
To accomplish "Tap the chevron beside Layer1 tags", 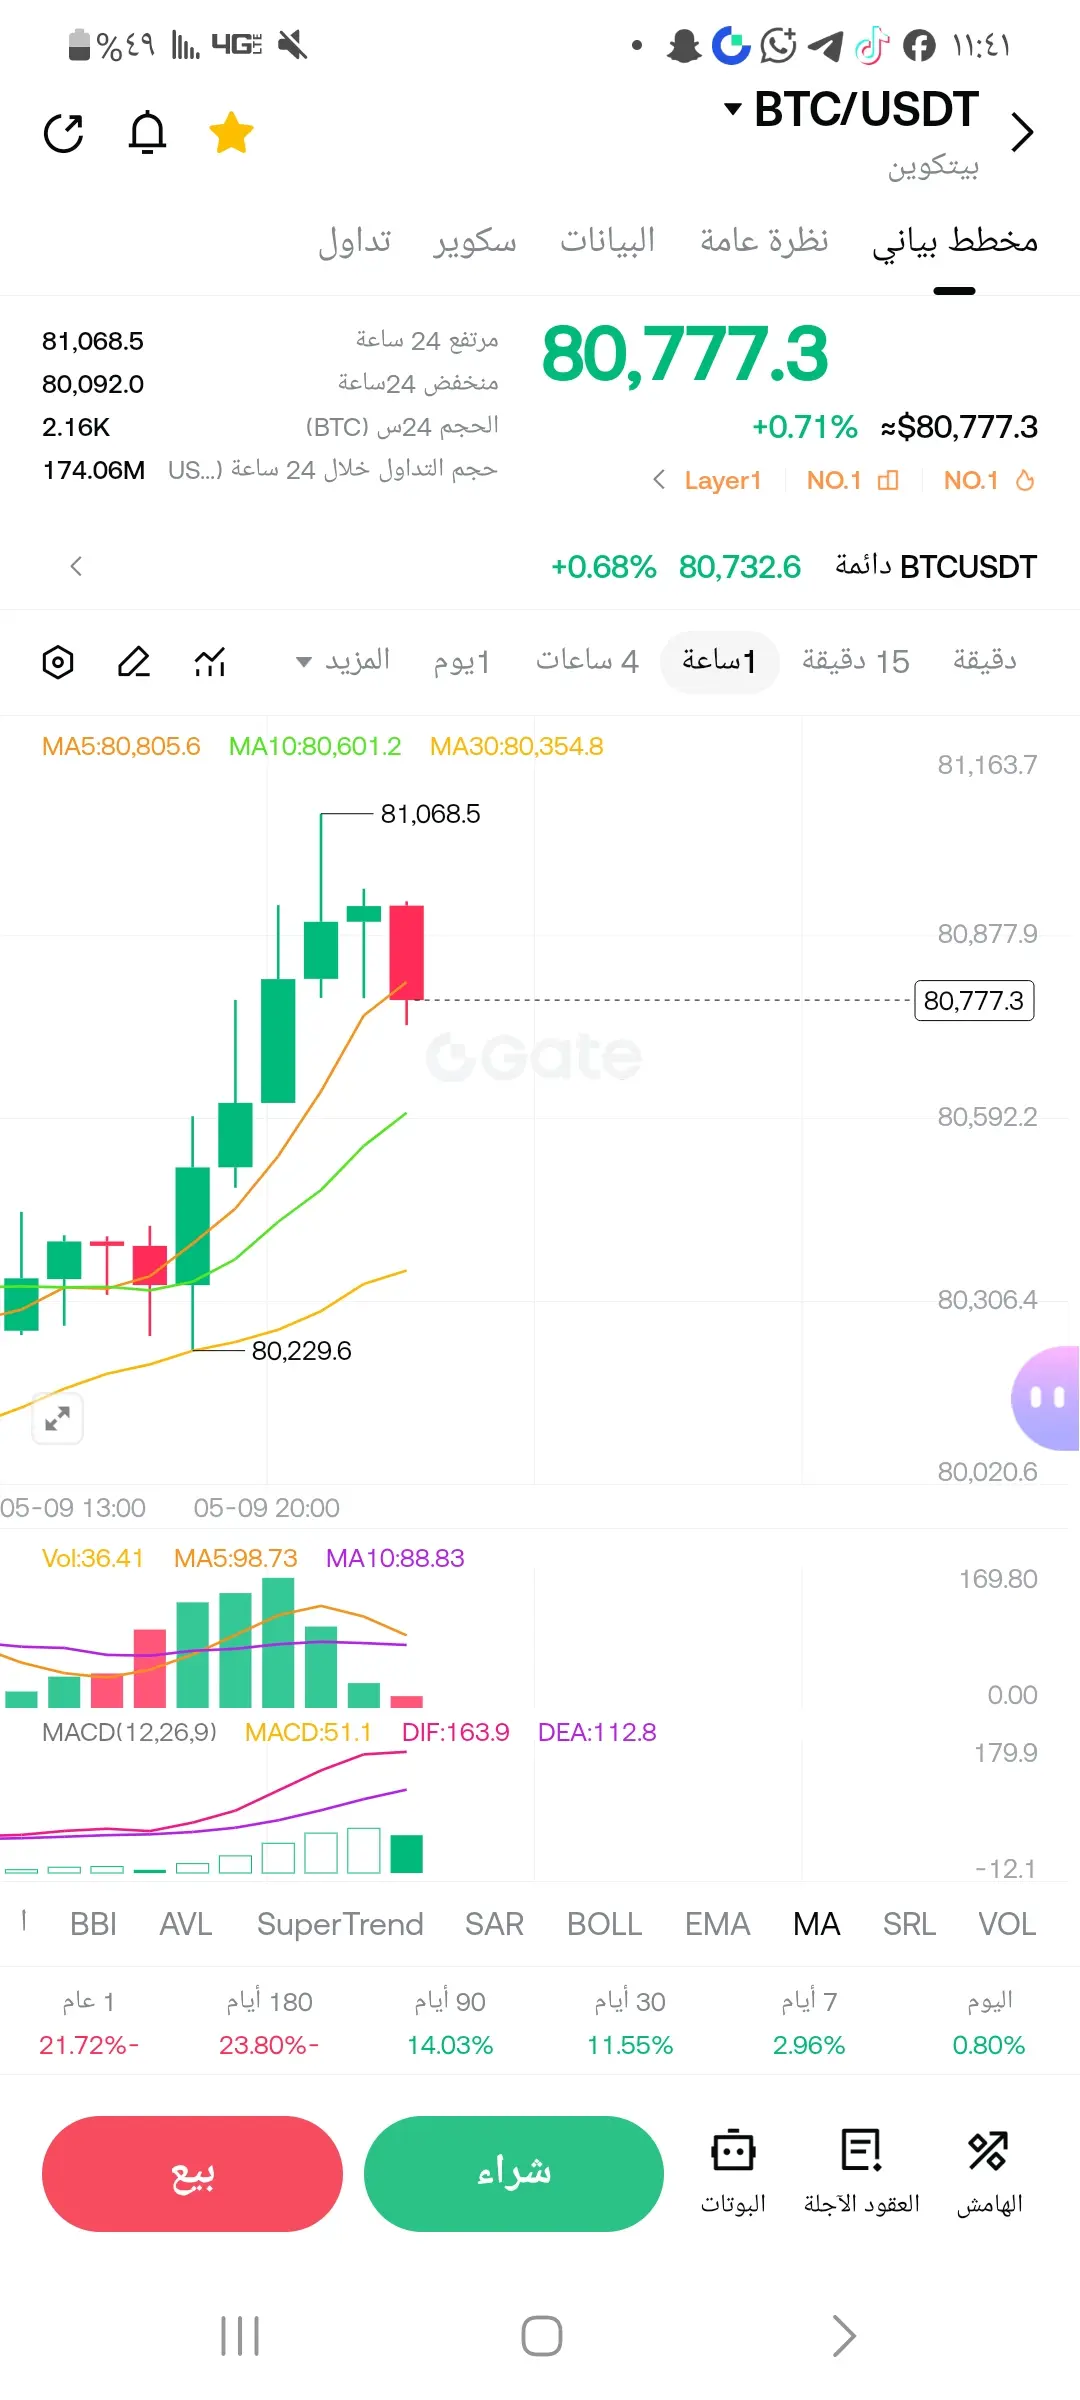I will pyautogui.click(x=658, y=481).
